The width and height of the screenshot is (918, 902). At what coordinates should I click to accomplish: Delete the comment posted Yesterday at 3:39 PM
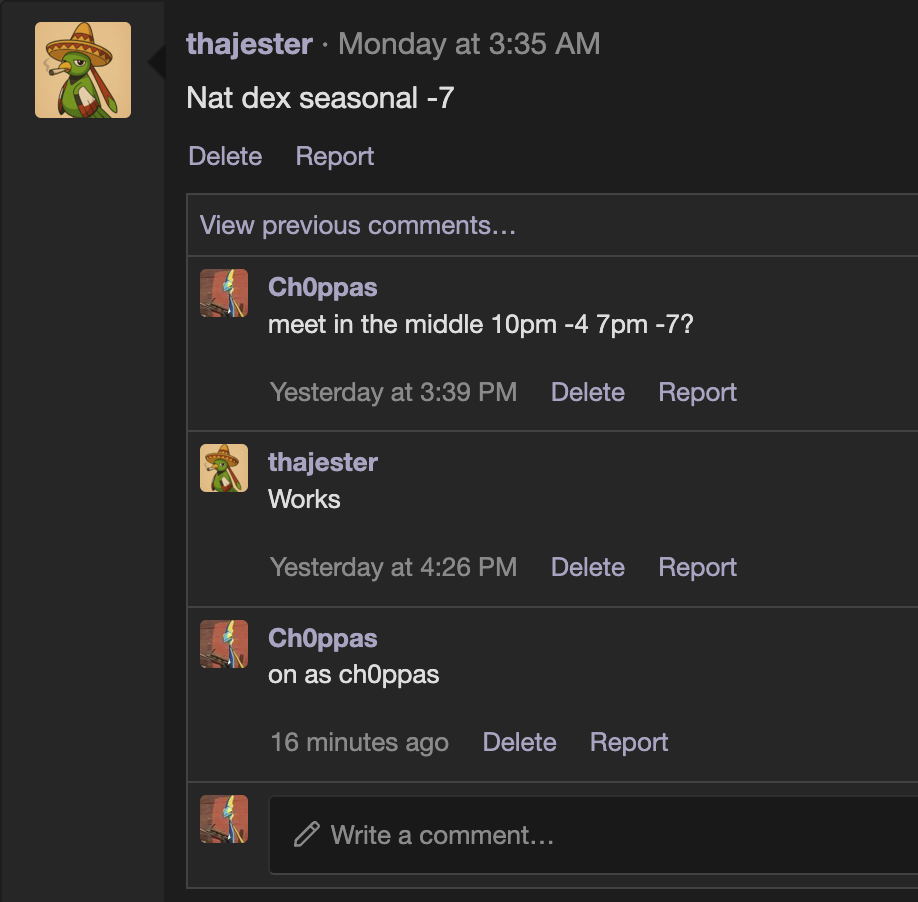click(x=588, y=392)
